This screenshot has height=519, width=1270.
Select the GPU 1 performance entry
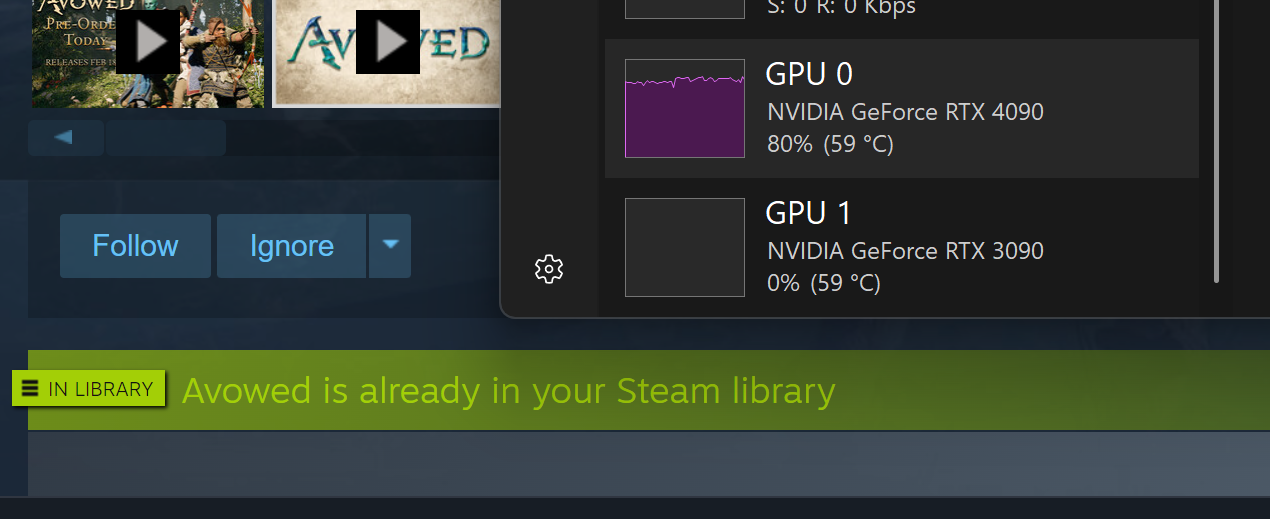point(902,248)
